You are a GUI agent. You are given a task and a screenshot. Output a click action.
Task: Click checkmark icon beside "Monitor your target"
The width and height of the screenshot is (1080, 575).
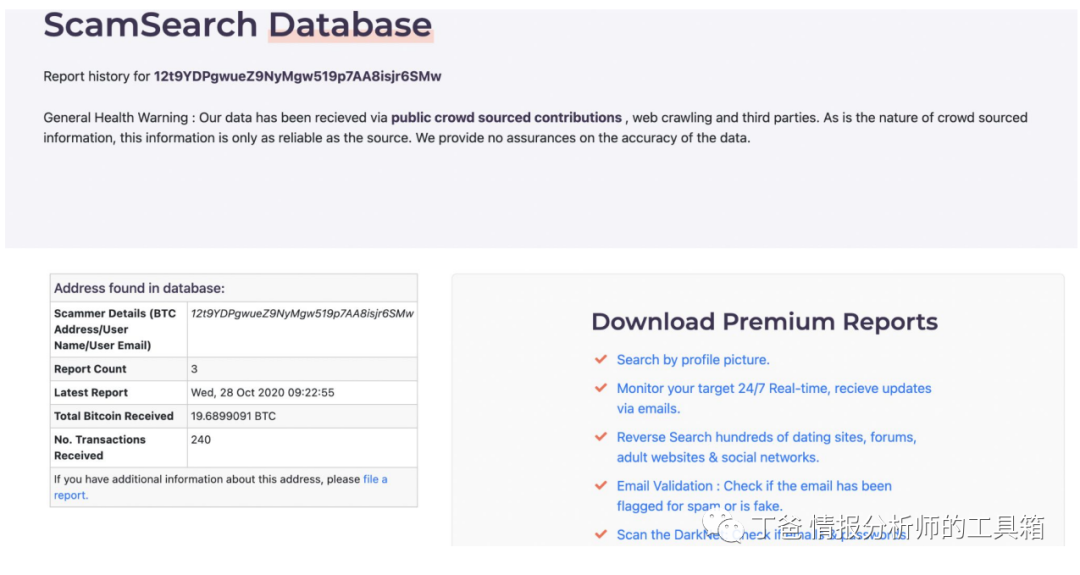(601, 388)
